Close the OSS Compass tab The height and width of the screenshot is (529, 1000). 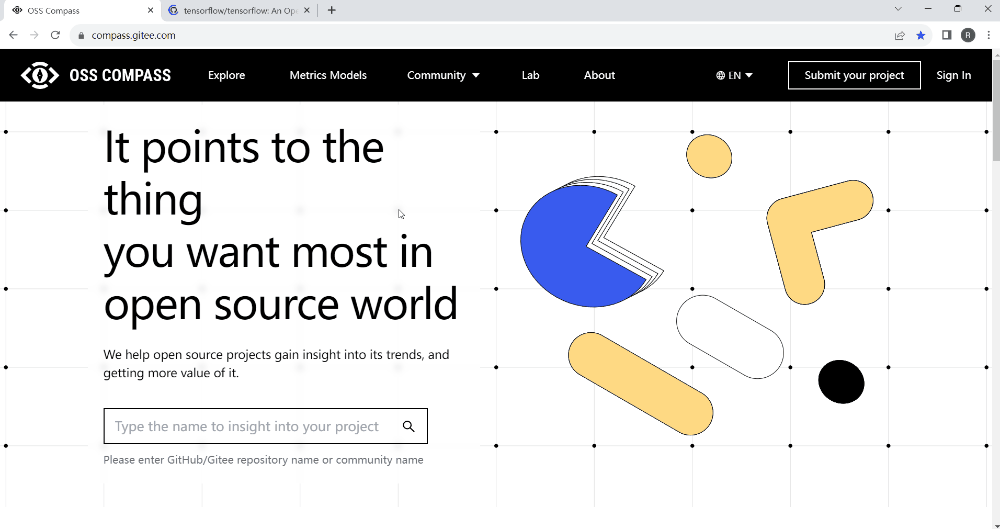151,10
